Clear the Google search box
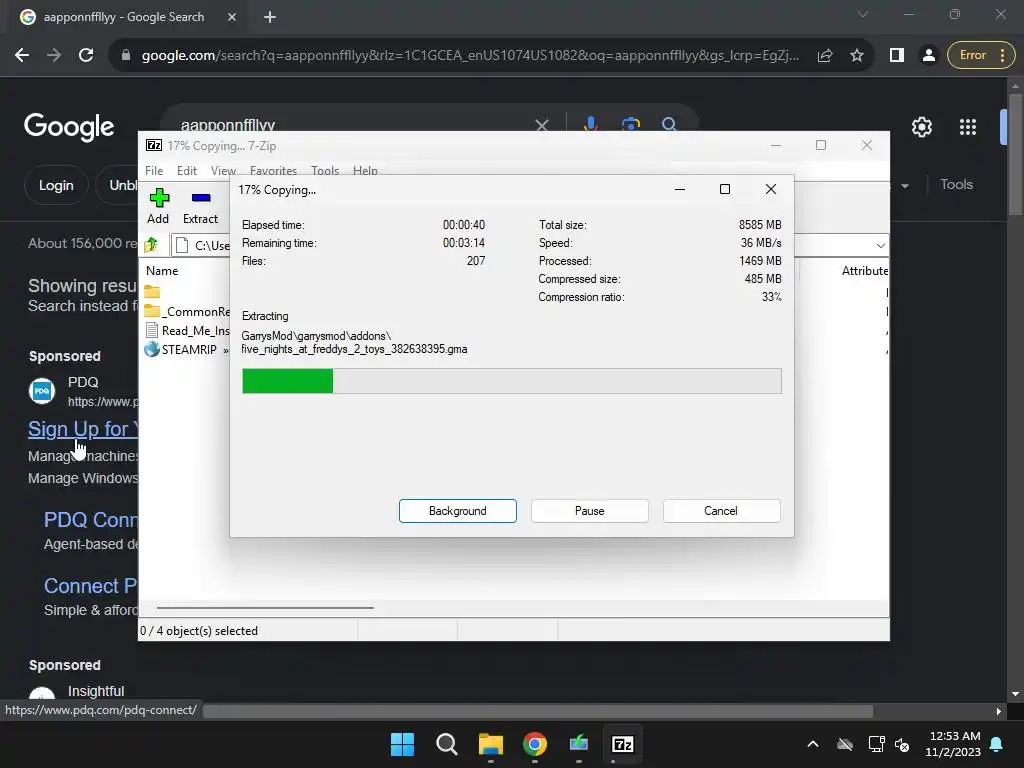This screenshot has width=1024, height=768. (x=541, y=125)
